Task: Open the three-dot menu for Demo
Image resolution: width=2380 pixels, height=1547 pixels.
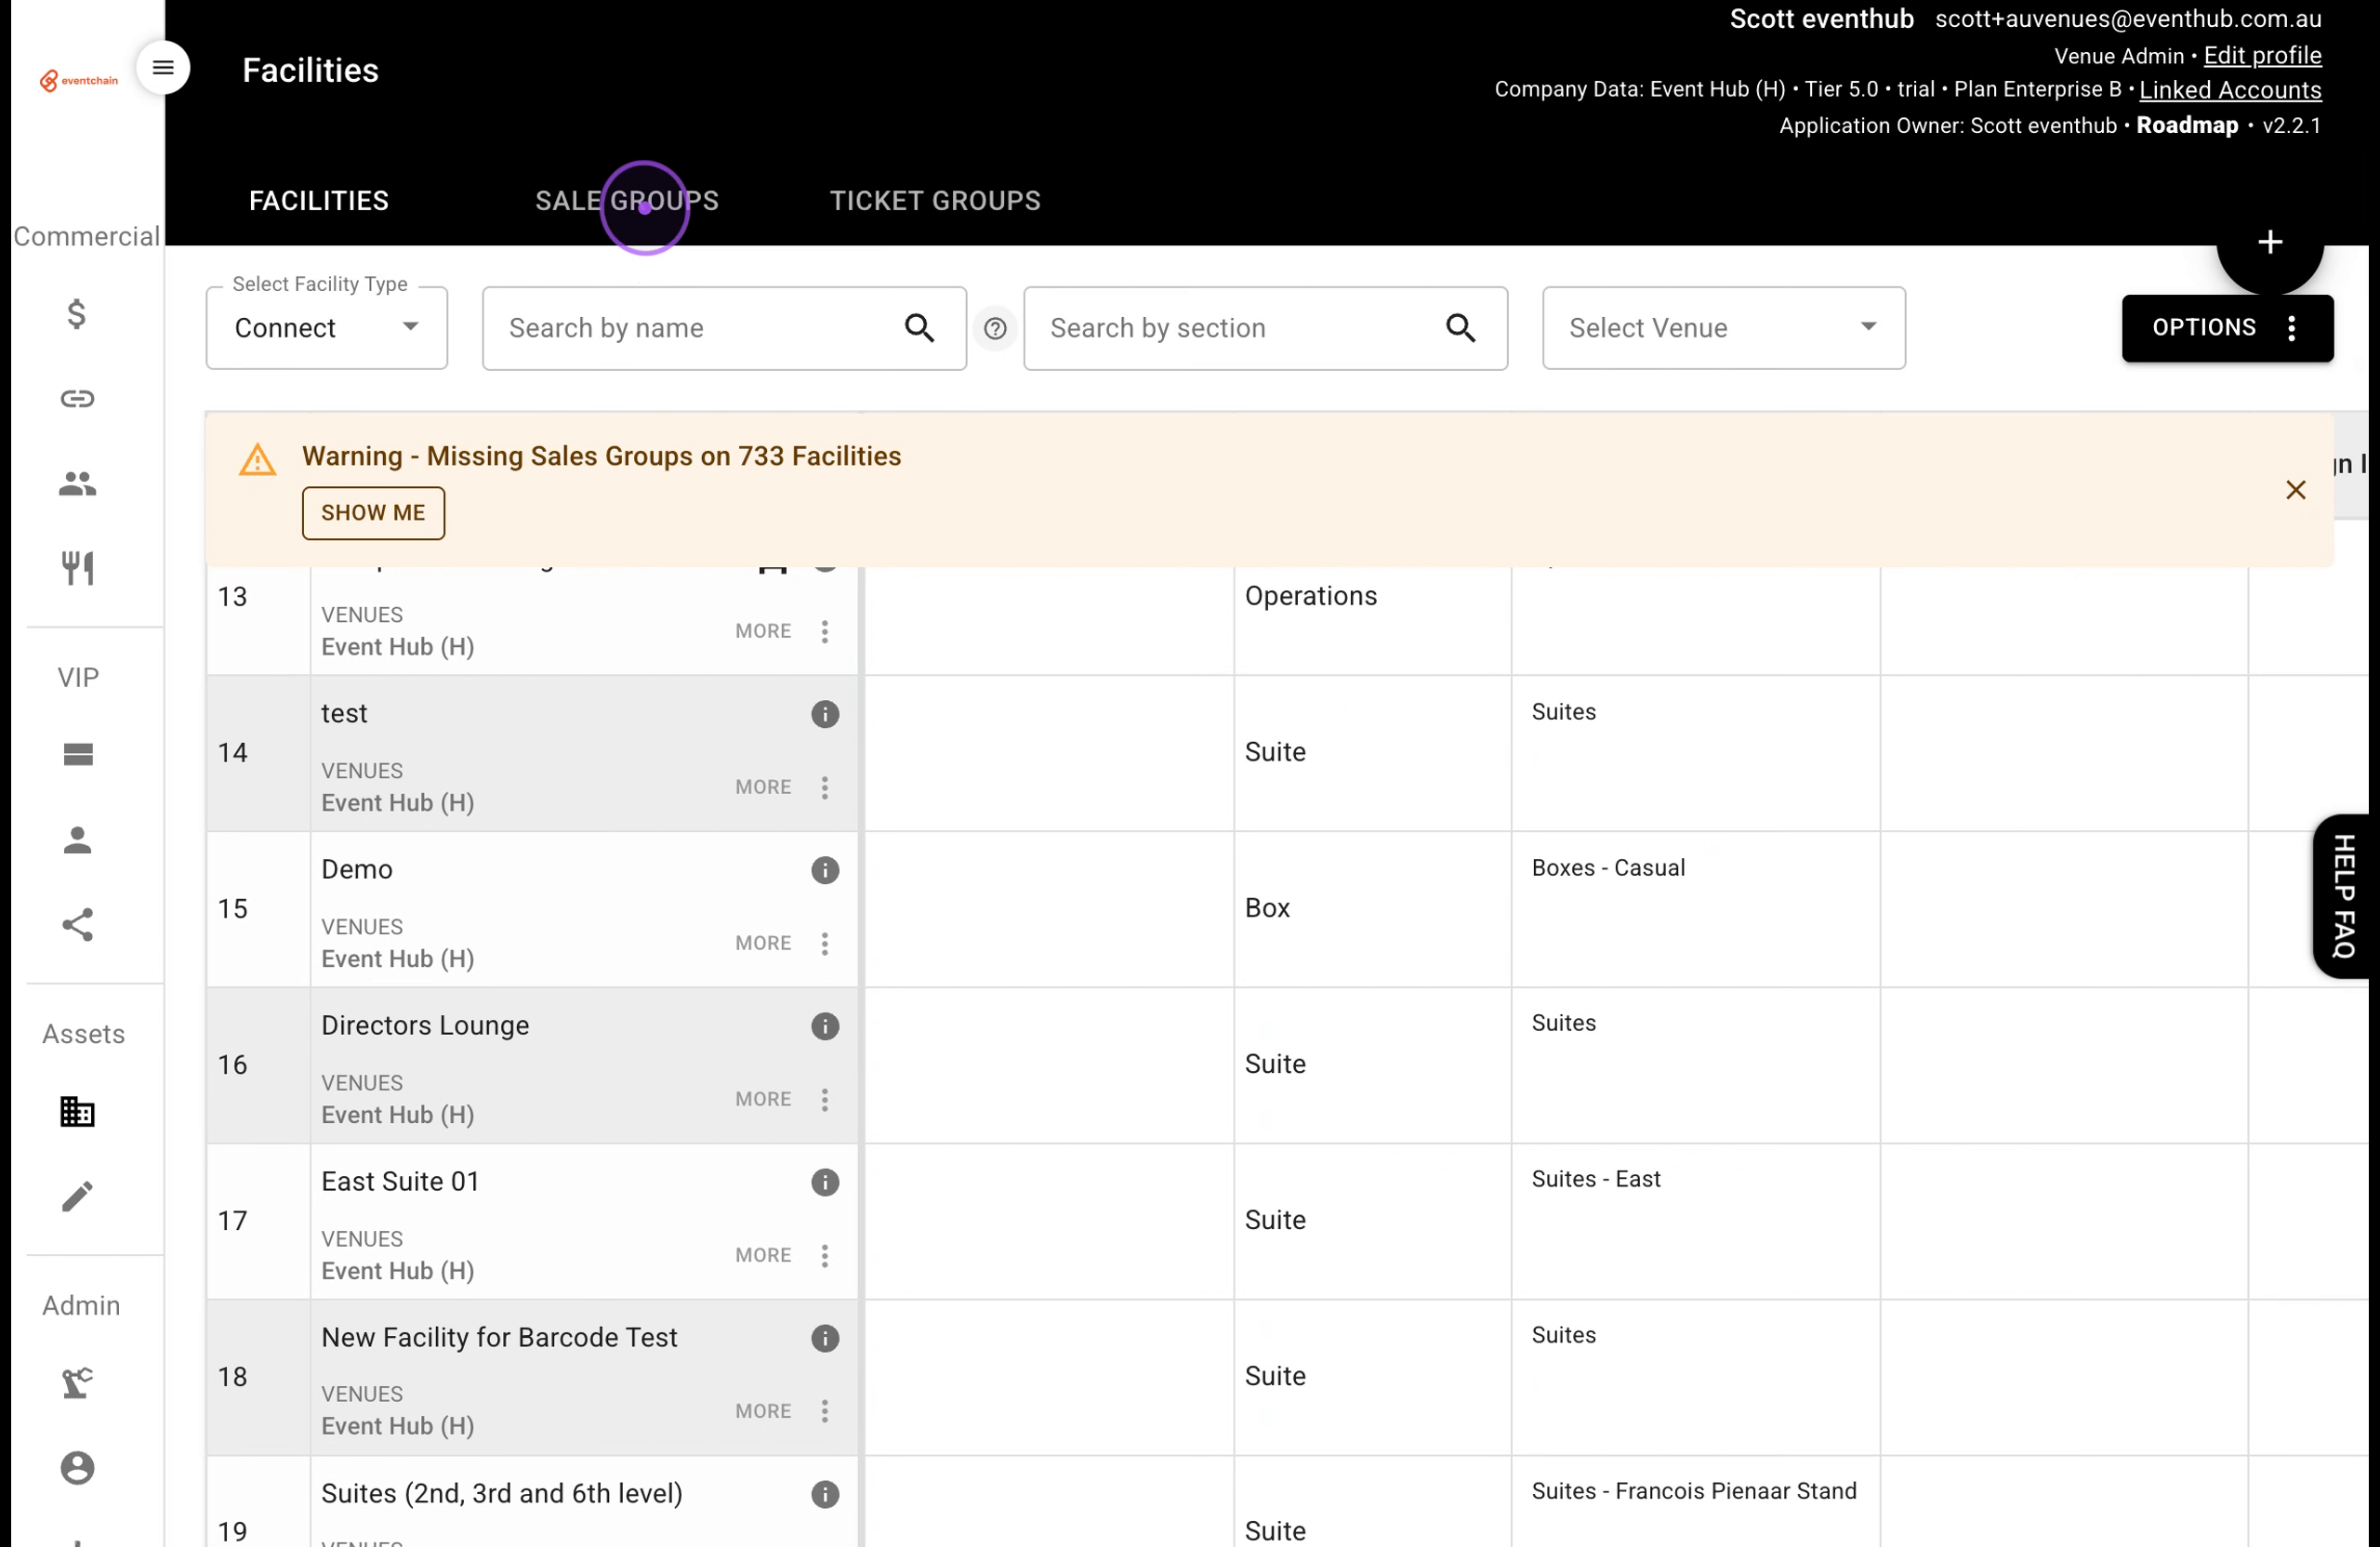Action: (825, 943)
